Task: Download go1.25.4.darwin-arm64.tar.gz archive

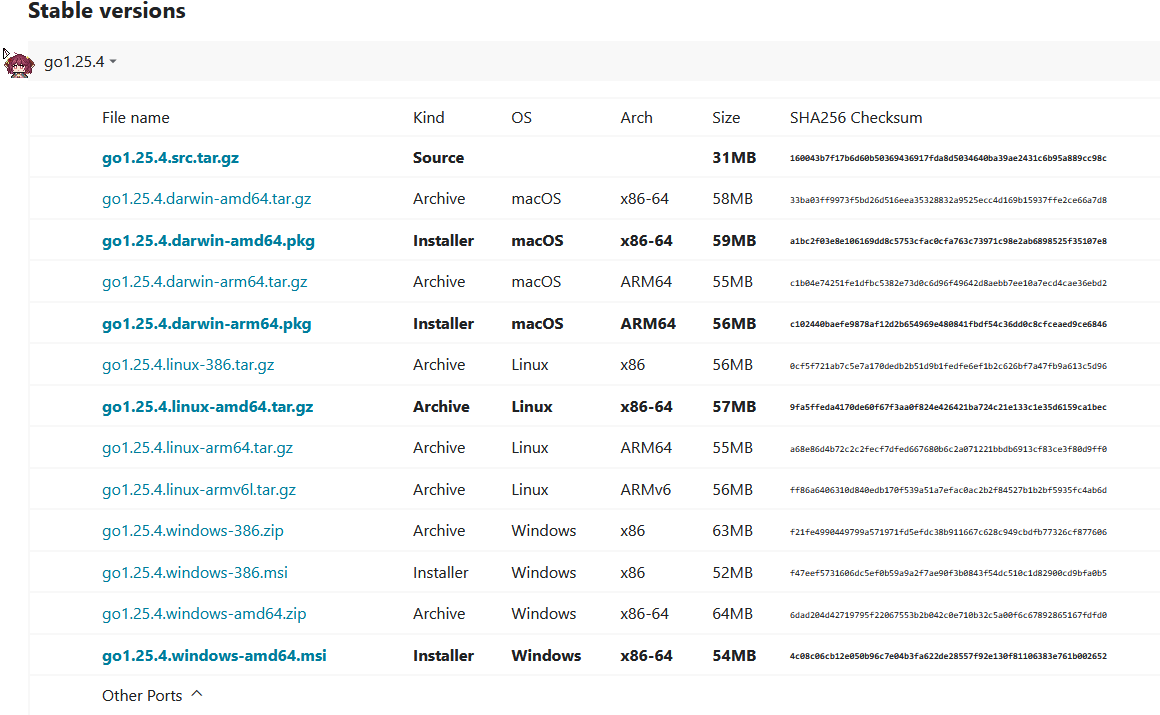Action: [x=204, y=282]
